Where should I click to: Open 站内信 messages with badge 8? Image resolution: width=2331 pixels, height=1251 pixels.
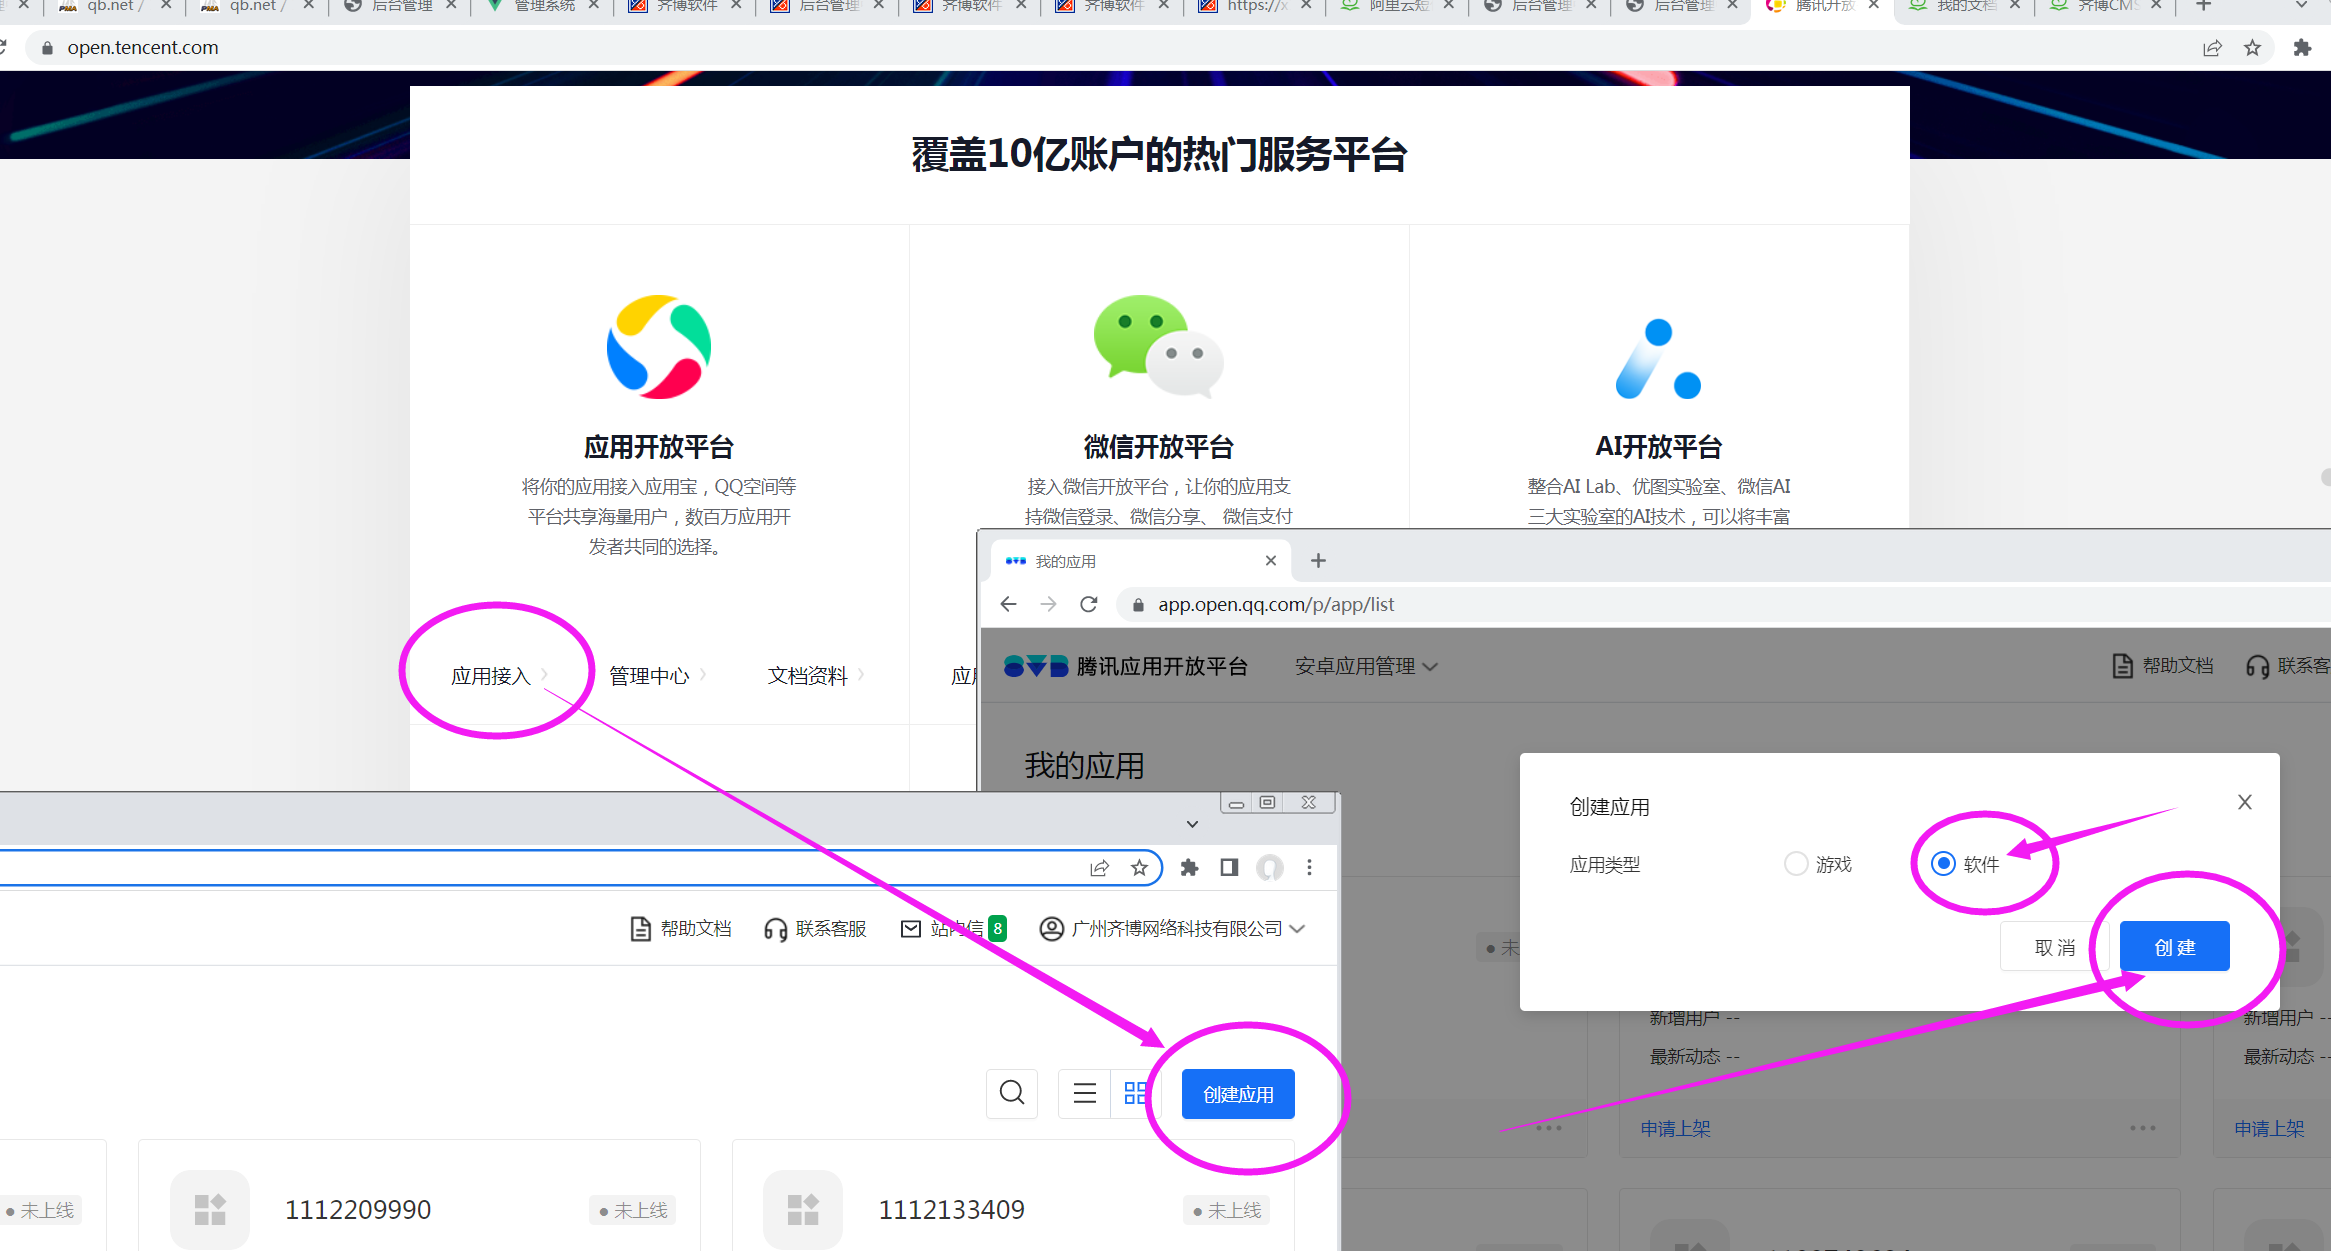pyautogui.click(x=953, y=929)
